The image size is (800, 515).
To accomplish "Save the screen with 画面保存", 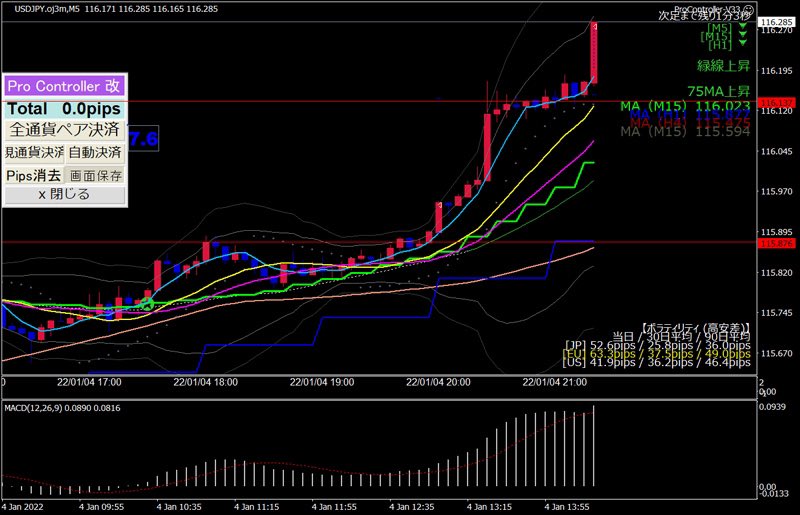I will tap(96, 176).
